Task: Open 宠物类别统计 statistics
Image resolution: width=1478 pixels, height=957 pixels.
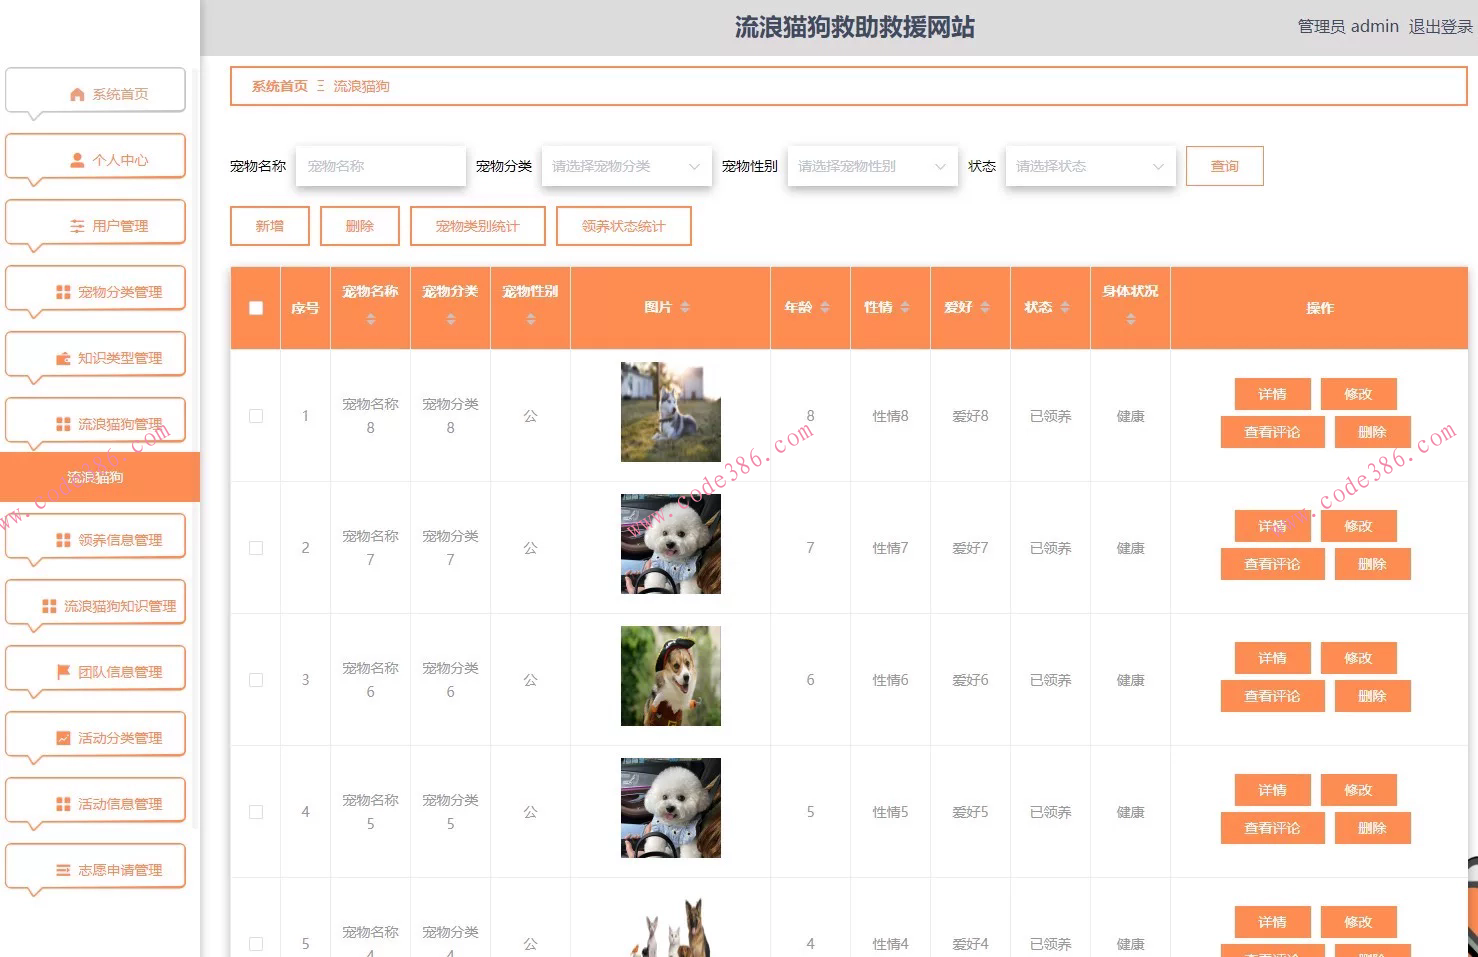Action: [x=478, y=226]
